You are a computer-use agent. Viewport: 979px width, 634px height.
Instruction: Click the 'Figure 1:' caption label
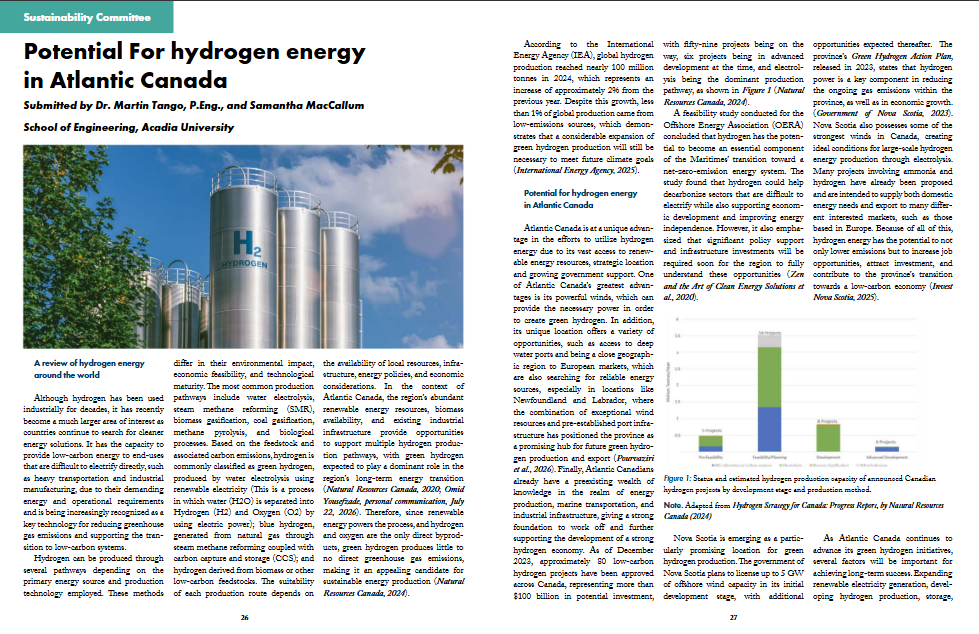coord(677,478)
